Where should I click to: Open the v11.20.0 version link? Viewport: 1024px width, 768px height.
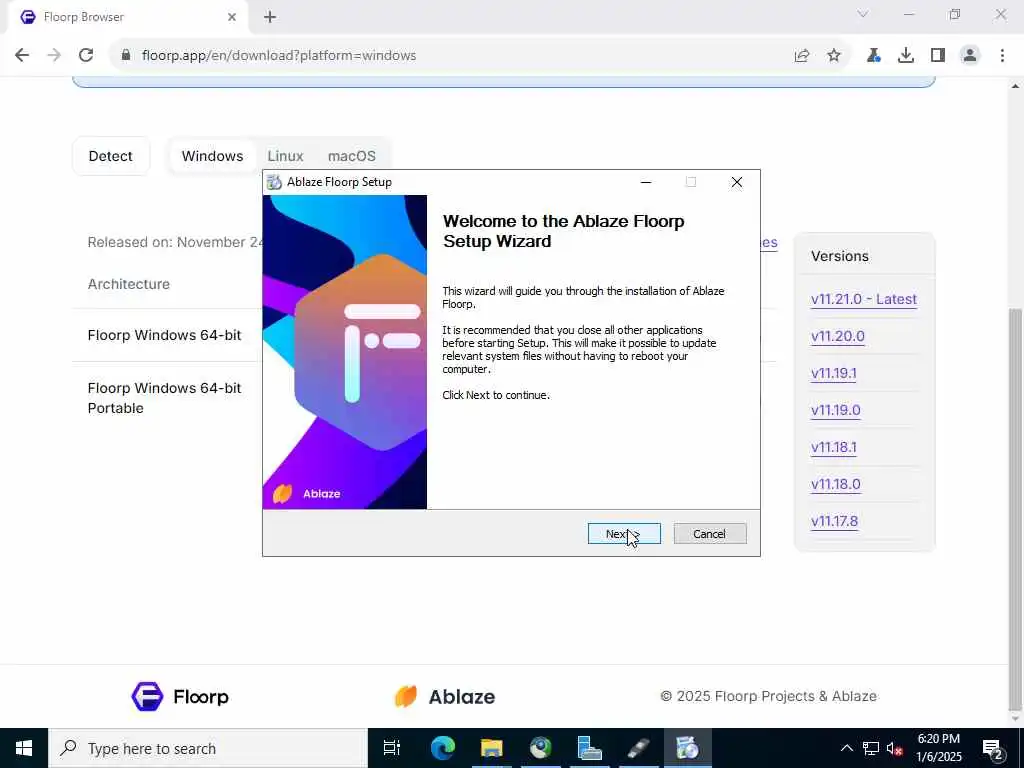point(838,336)
